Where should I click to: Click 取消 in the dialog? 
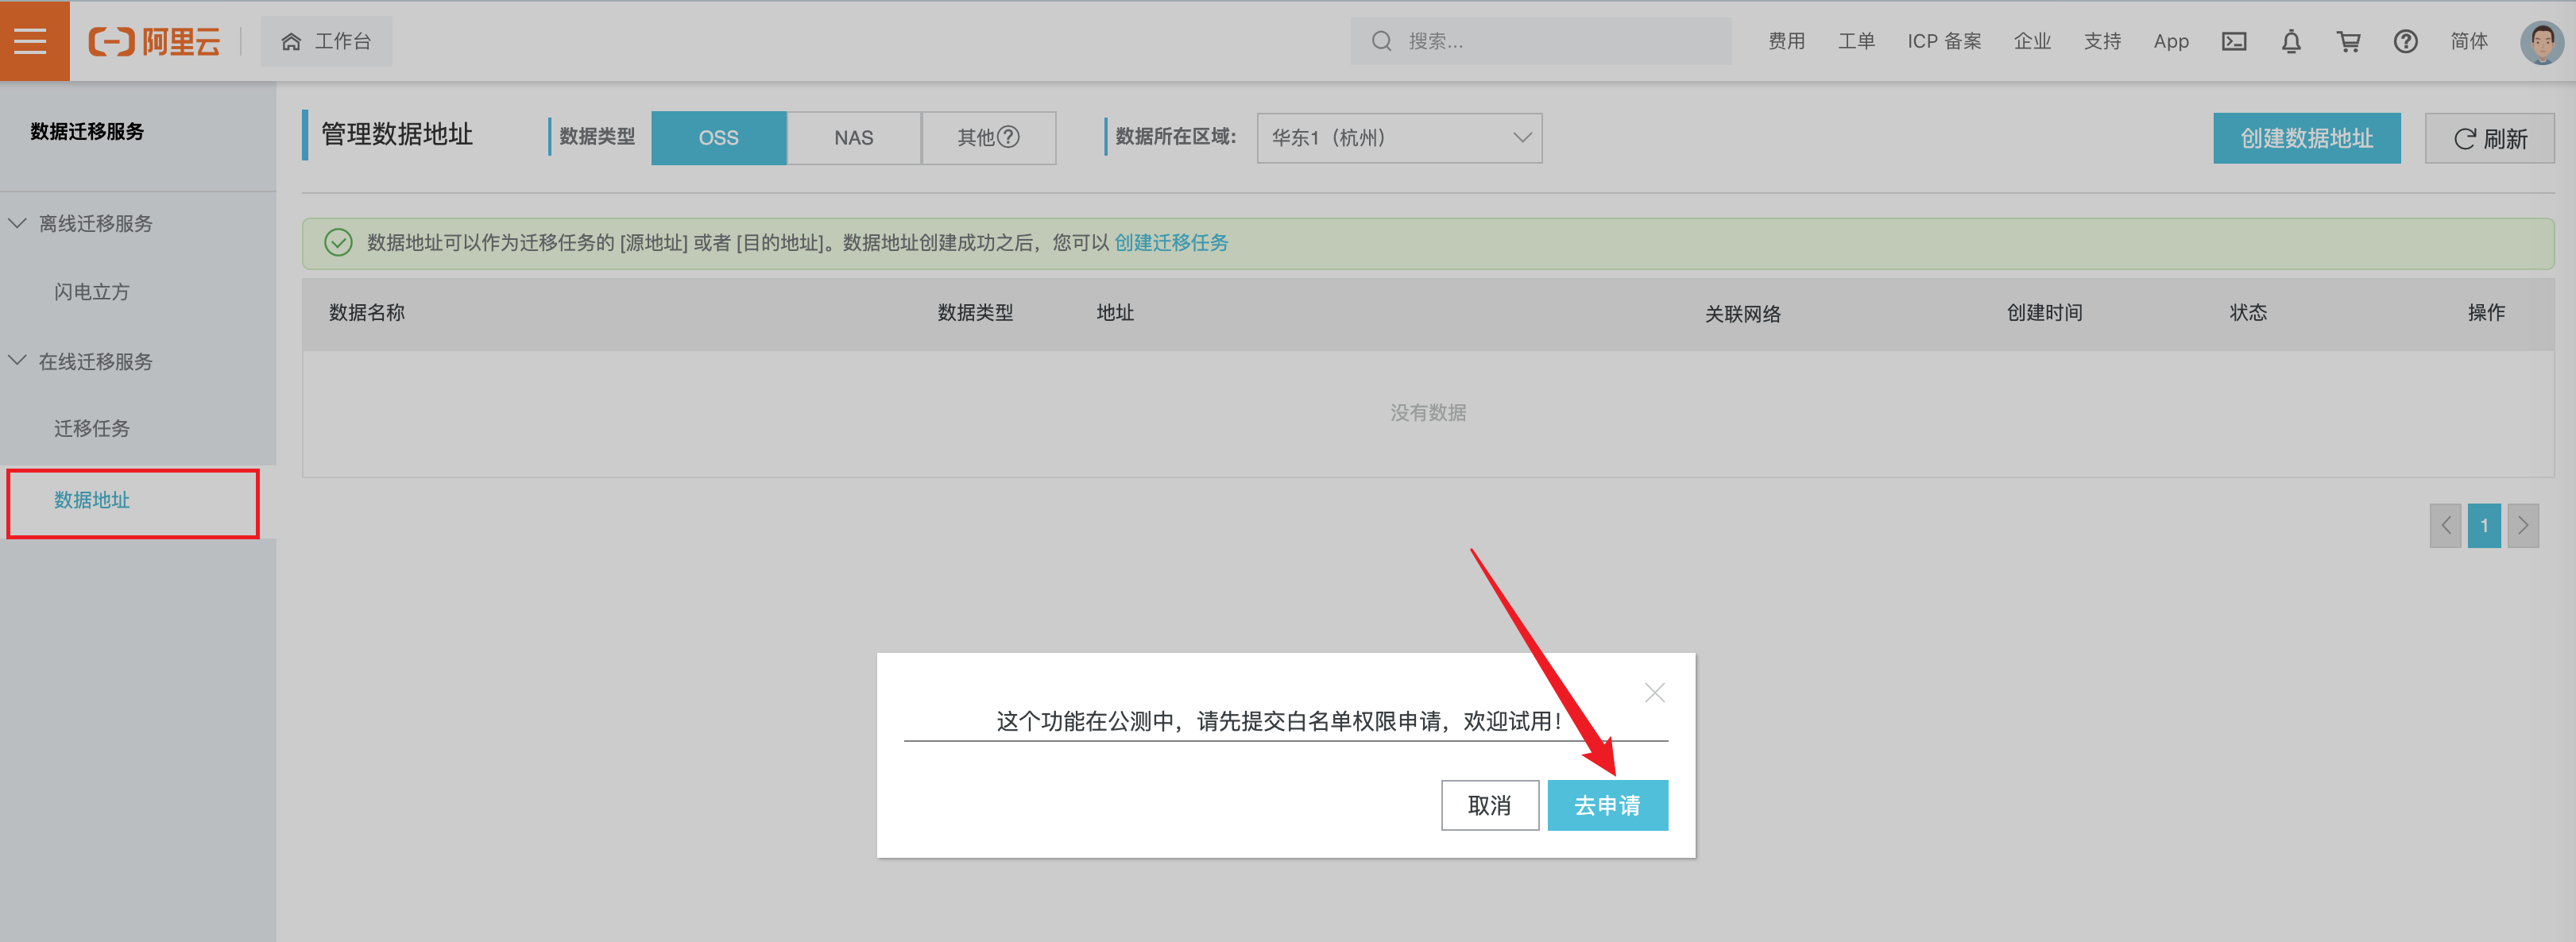coord(1489,805)
